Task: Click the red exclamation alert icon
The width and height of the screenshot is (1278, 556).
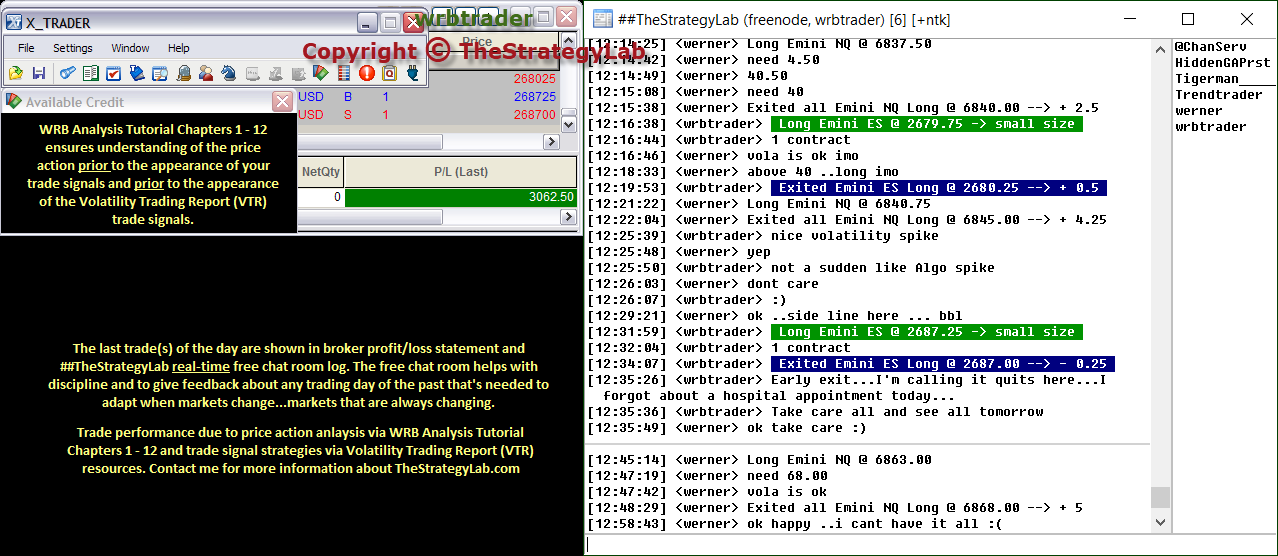Action: click(x=367, y=73)
